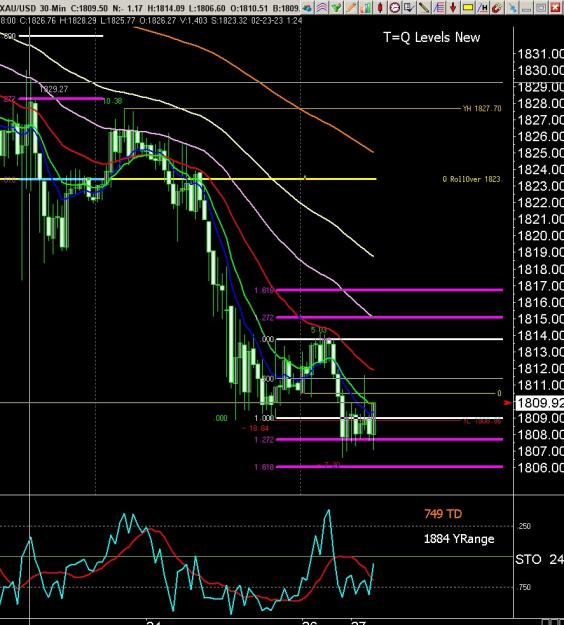Click the 1823.00 price axis value
This screenshot has width=564, height=625.
(x=540, y=186)
